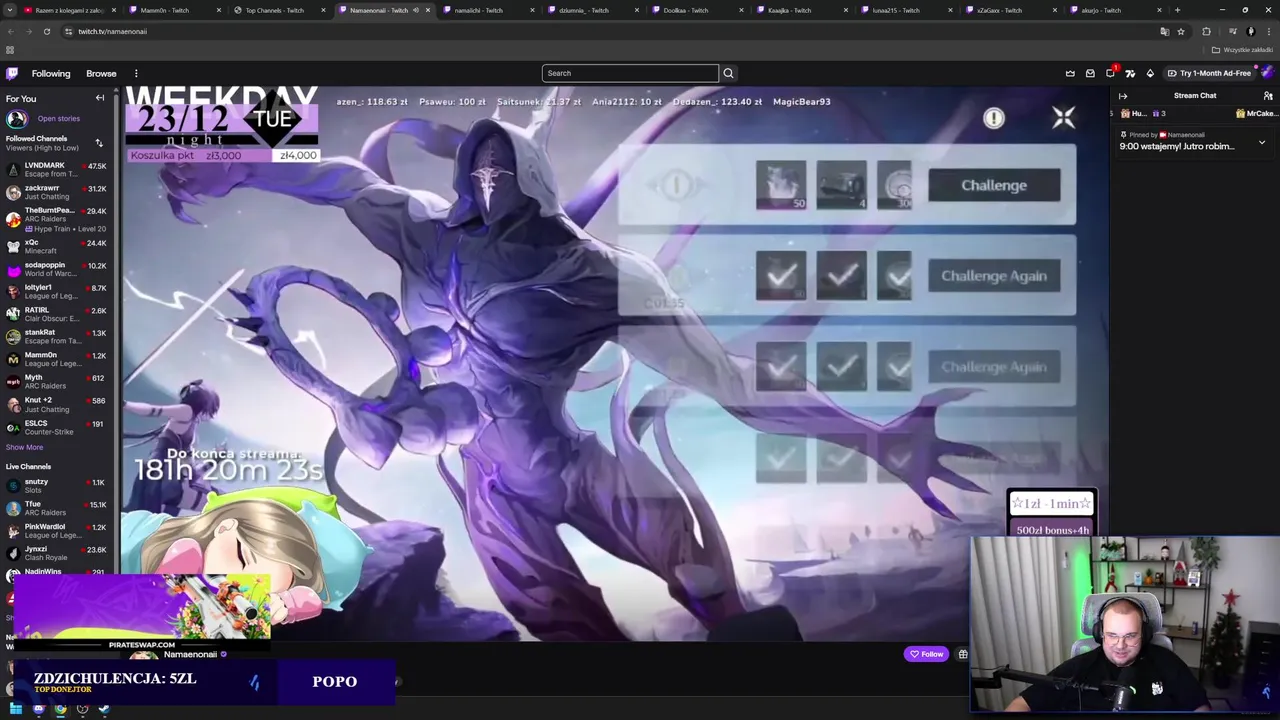Open loltyler1 channel in sidebar

56,291
